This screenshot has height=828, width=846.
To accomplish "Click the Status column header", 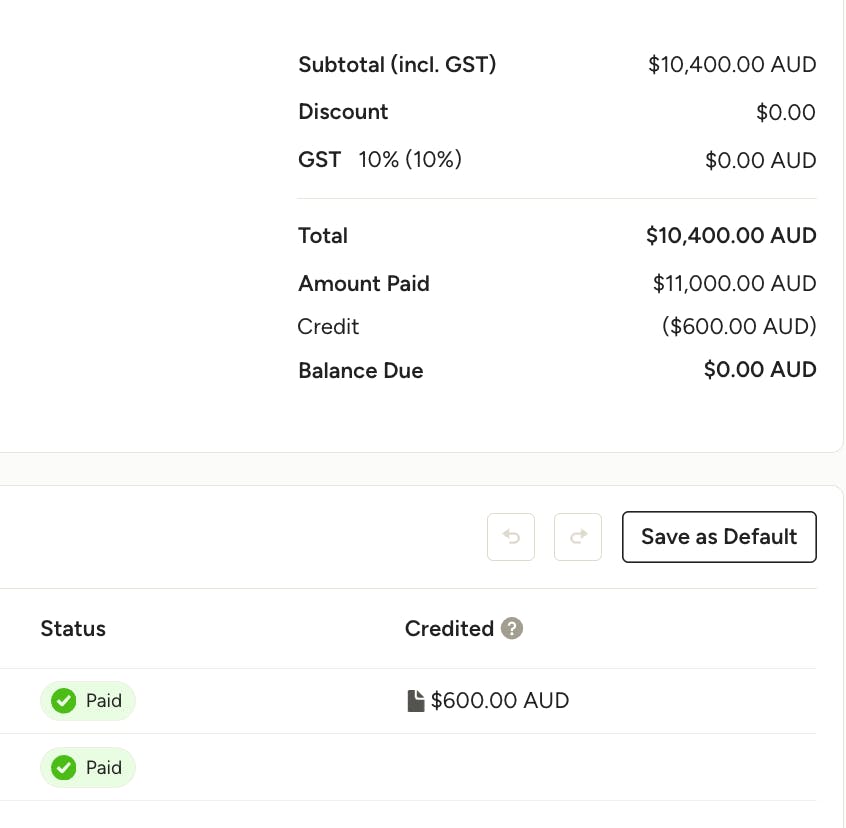I will point(73,628).
